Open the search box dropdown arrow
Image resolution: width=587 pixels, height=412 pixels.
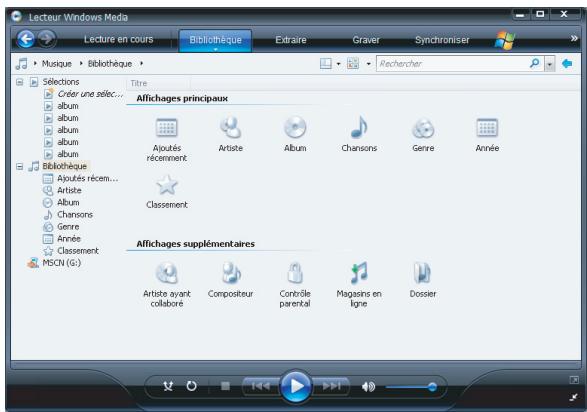pyautogui.click(x=549, y=64)
